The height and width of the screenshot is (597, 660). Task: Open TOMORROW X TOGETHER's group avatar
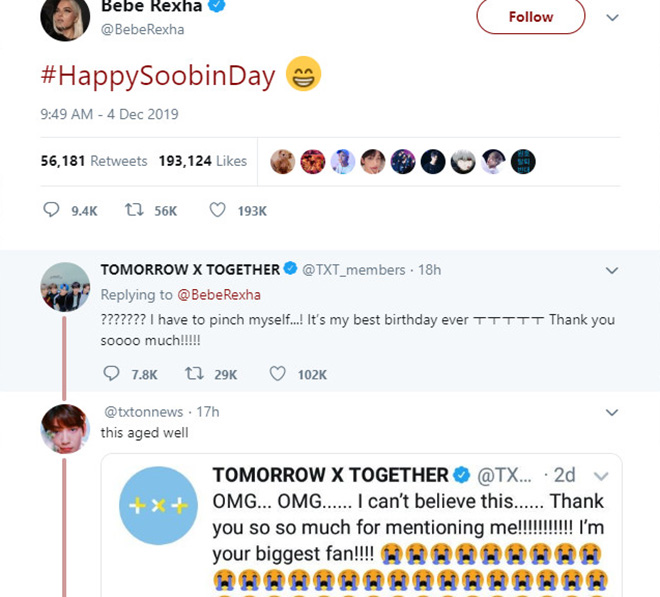(x=65, y=289)
